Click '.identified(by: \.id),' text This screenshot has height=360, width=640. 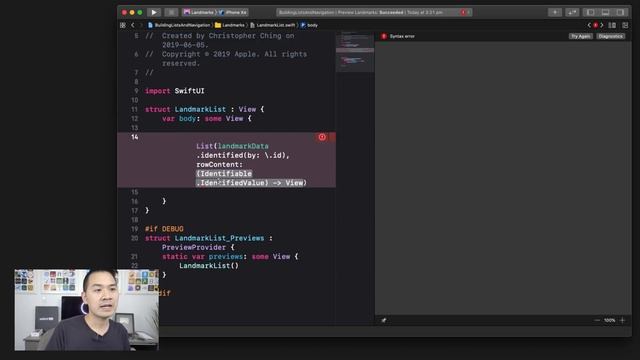(x=243, y=156)
